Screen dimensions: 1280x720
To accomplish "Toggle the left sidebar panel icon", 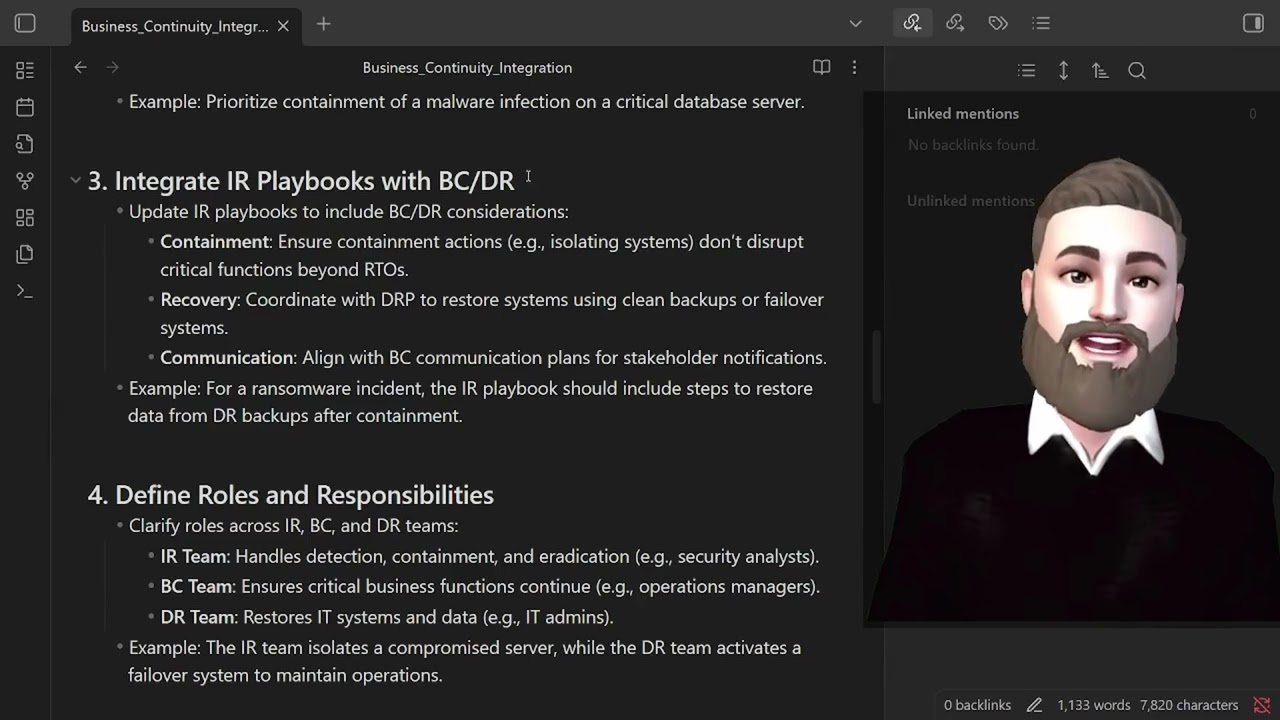I will [25, 24].
